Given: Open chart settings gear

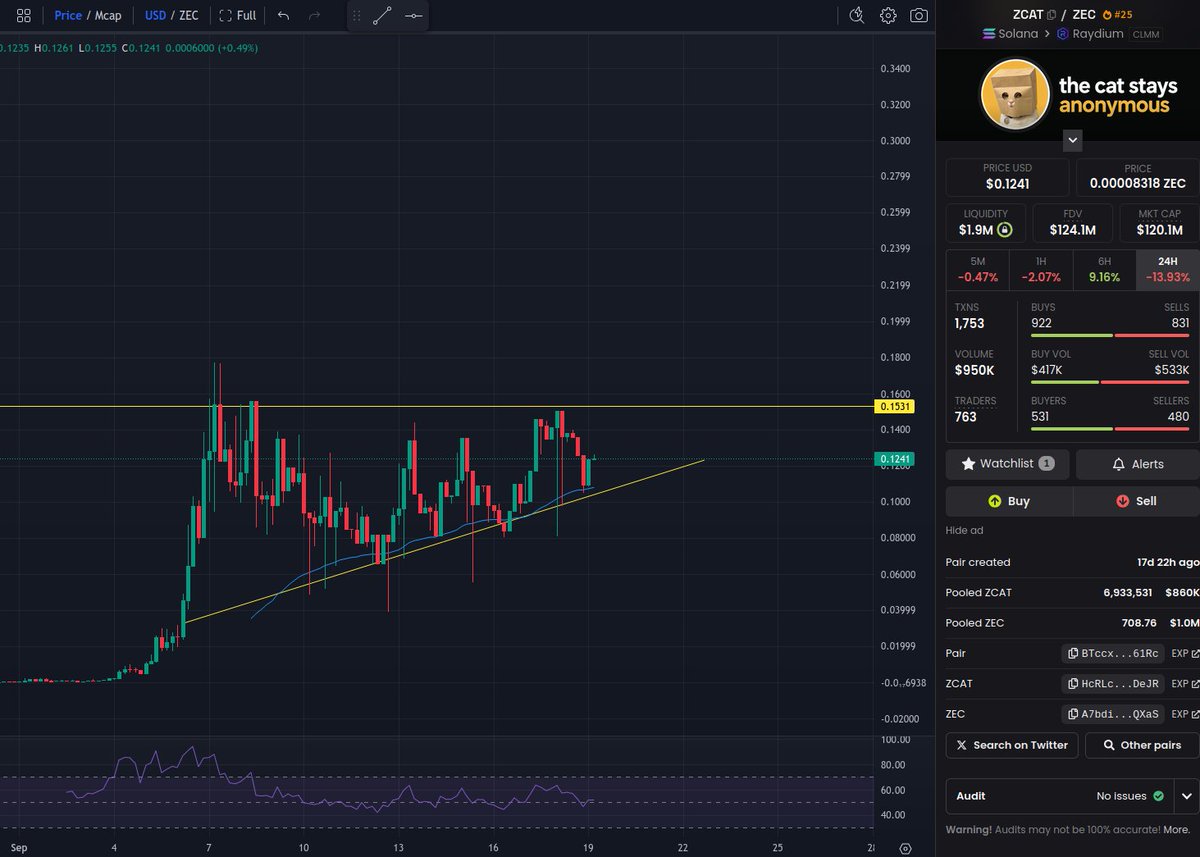Looking at the screenshot, I should (888, 15).
